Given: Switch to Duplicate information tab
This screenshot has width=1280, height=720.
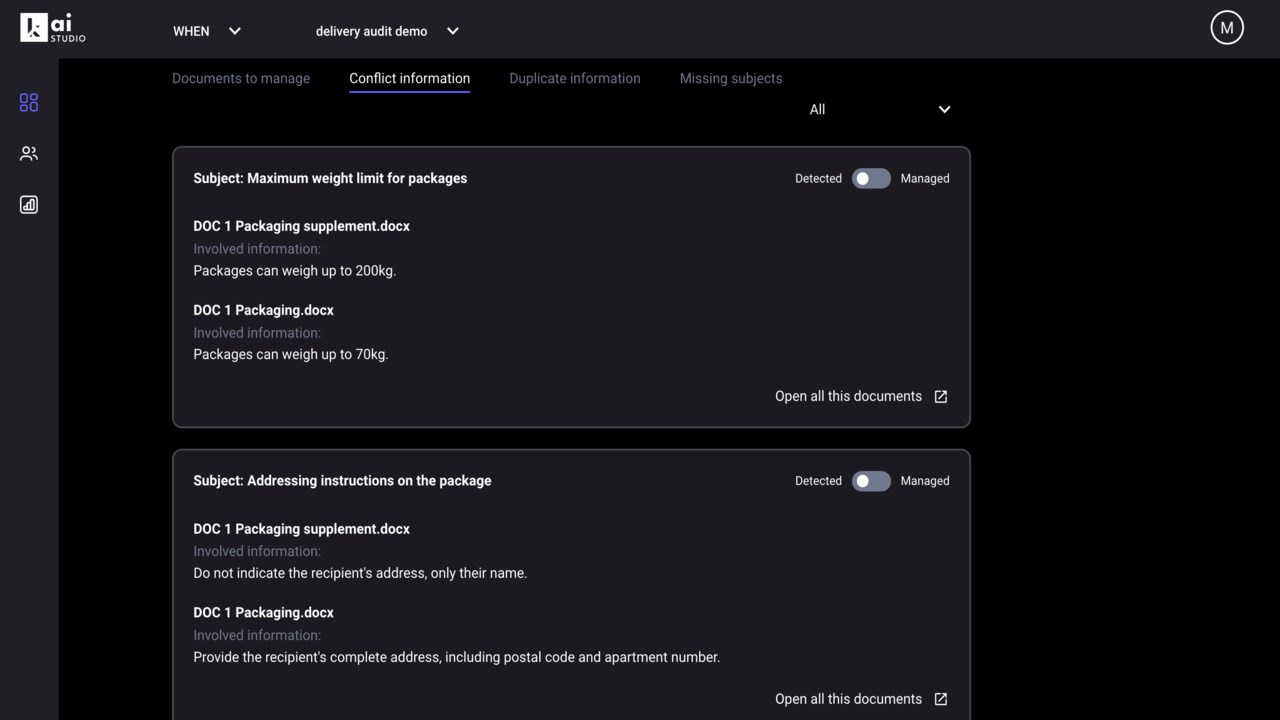Looking at the screenshot, I should pos(575,78).
